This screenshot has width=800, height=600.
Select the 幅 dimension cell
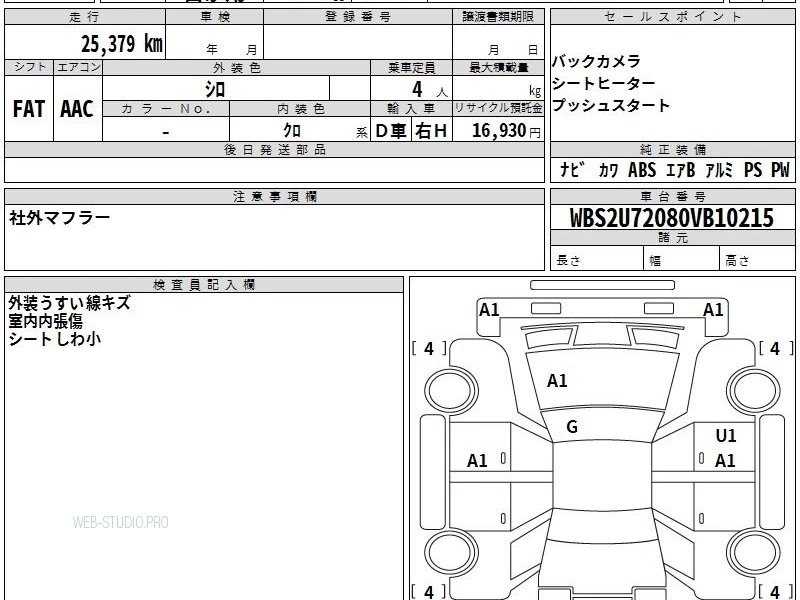tap(682, 258)
